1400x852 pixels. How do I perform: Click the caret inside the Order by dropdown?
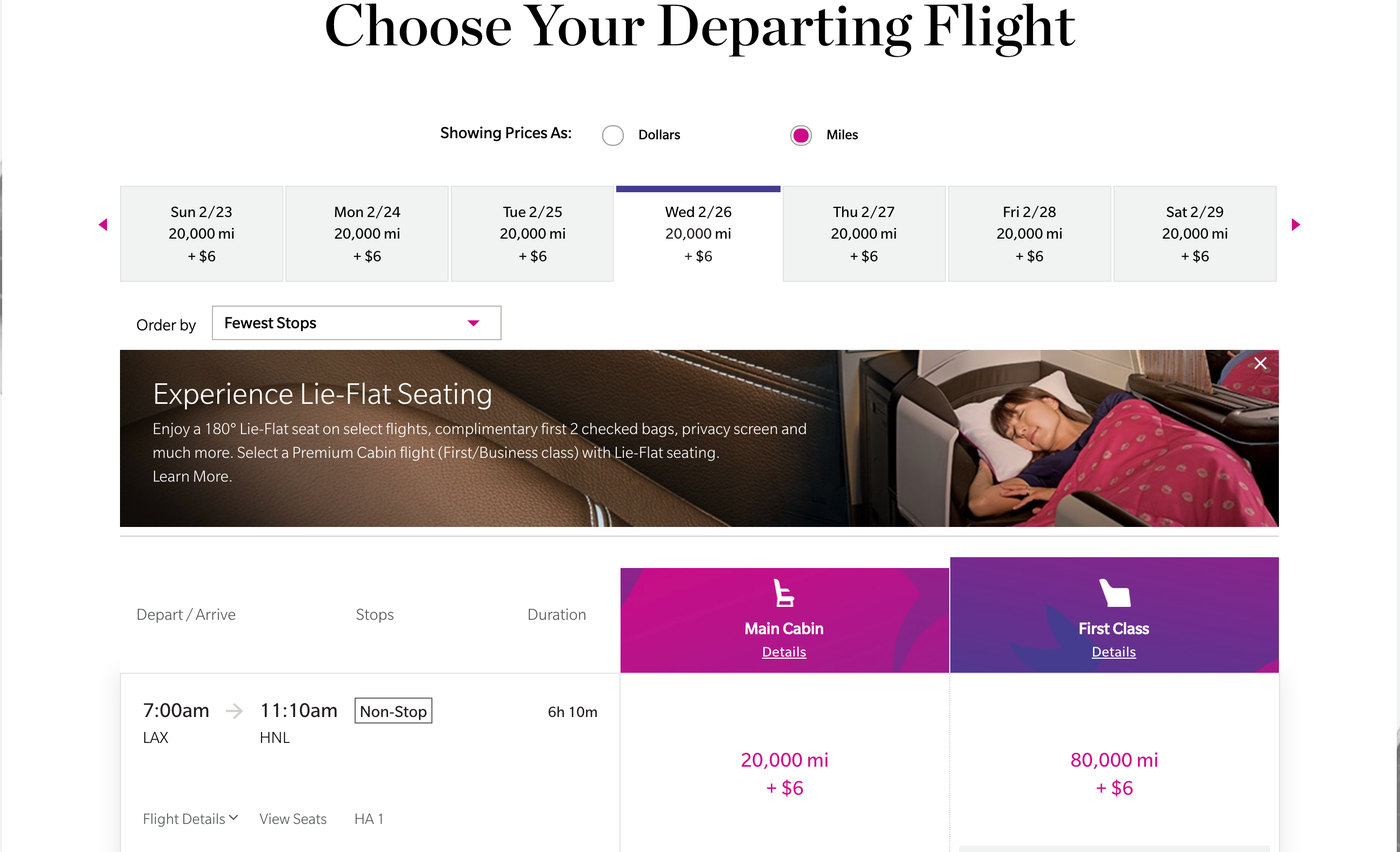pyautogui.click(x=472, y=323)
